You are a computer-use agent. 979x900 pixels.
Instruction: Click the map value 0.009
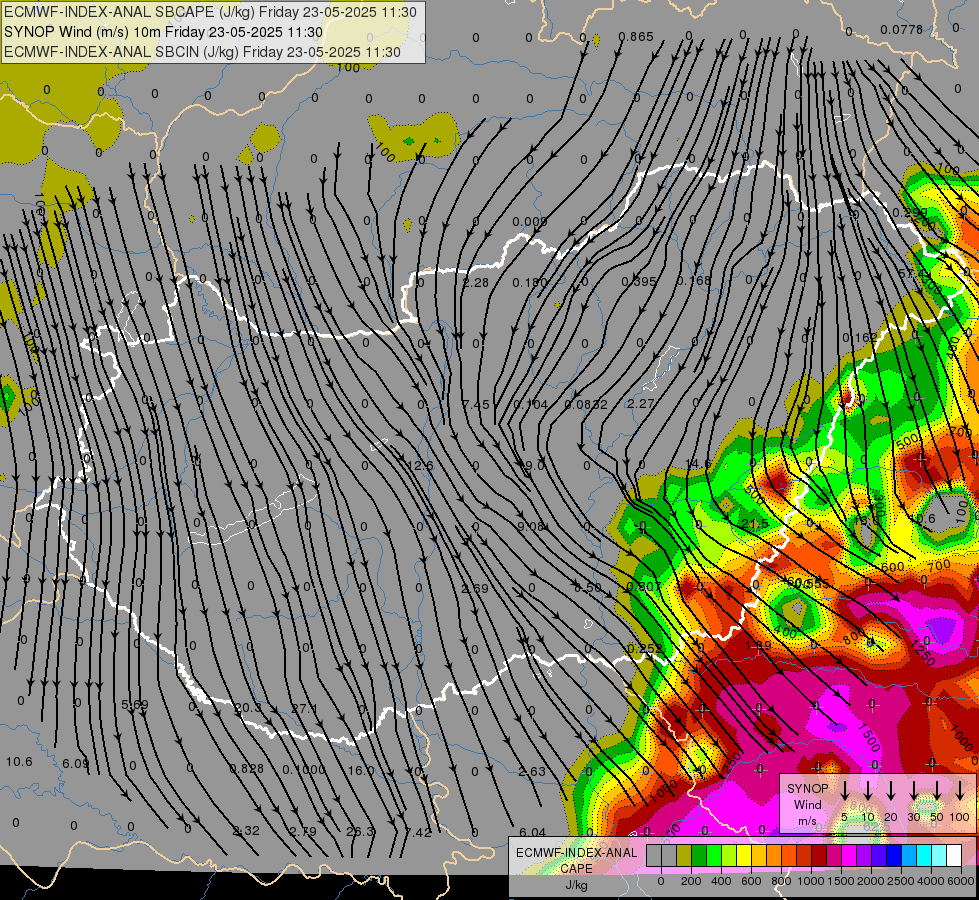(529, 222)
